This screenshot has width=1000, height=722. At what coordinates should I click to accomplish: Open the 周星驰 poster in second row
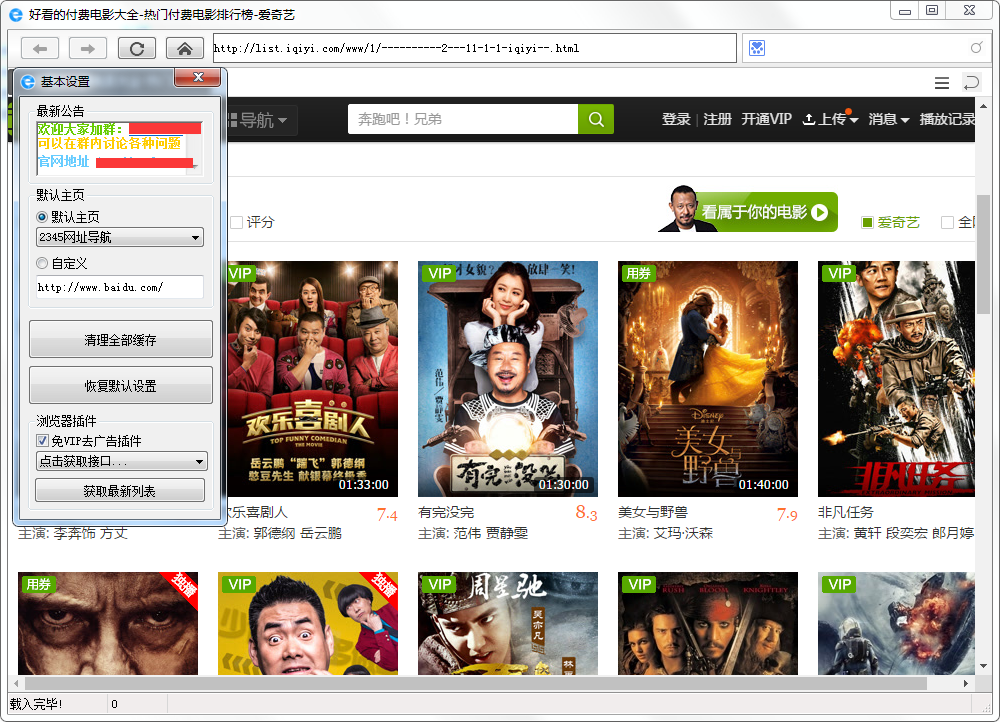(508, 623)
